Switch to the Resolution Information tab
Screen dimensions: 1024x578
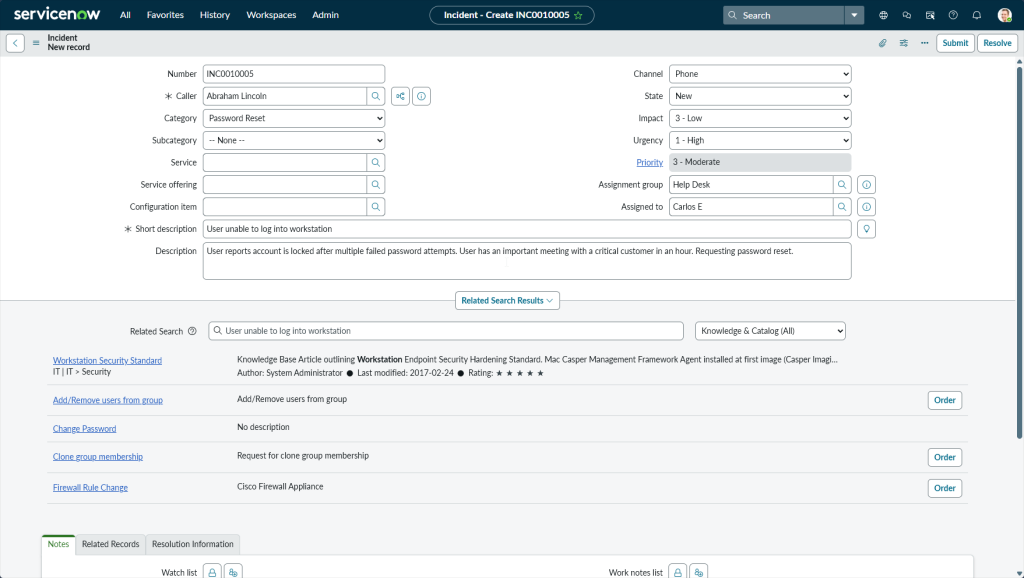coord(193,544)
